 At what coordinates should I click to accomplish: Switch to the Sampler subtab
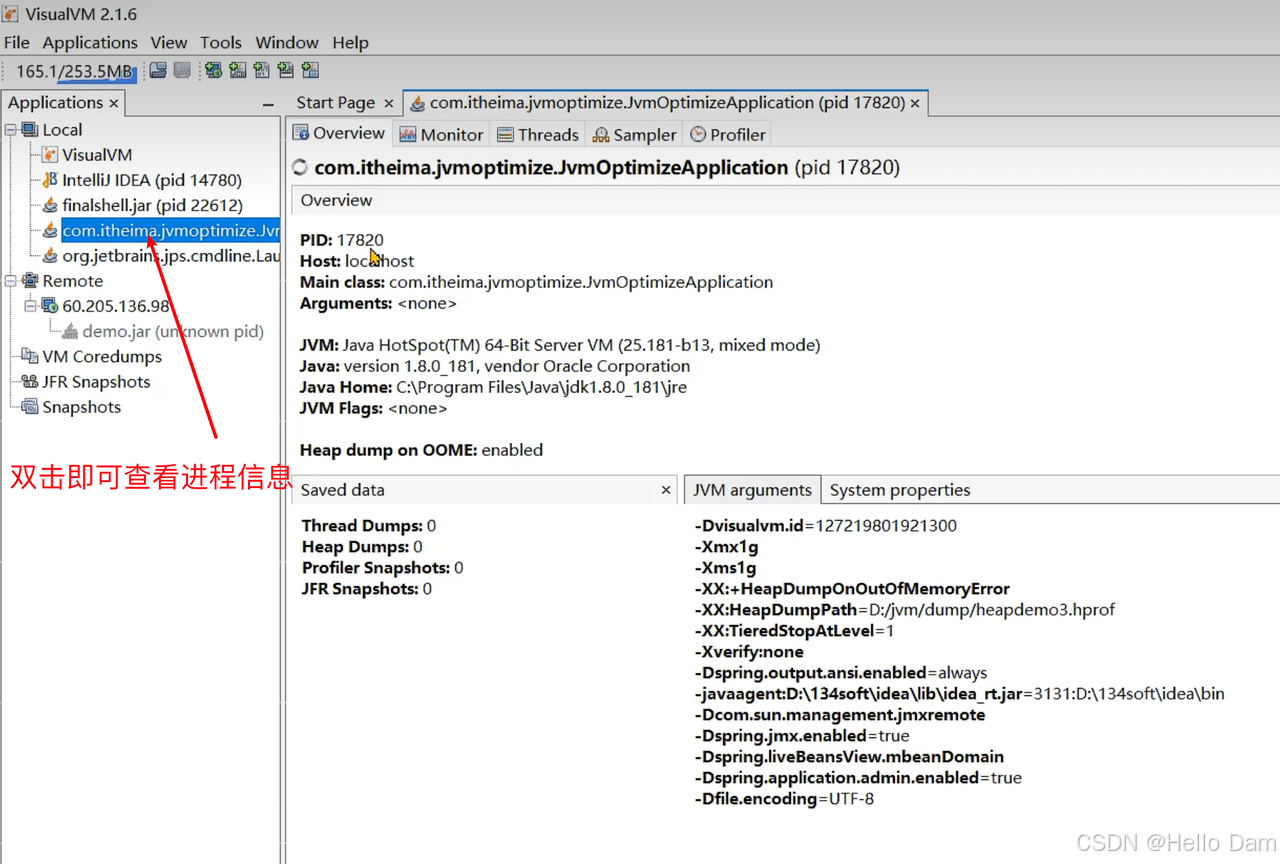[634, 134]
